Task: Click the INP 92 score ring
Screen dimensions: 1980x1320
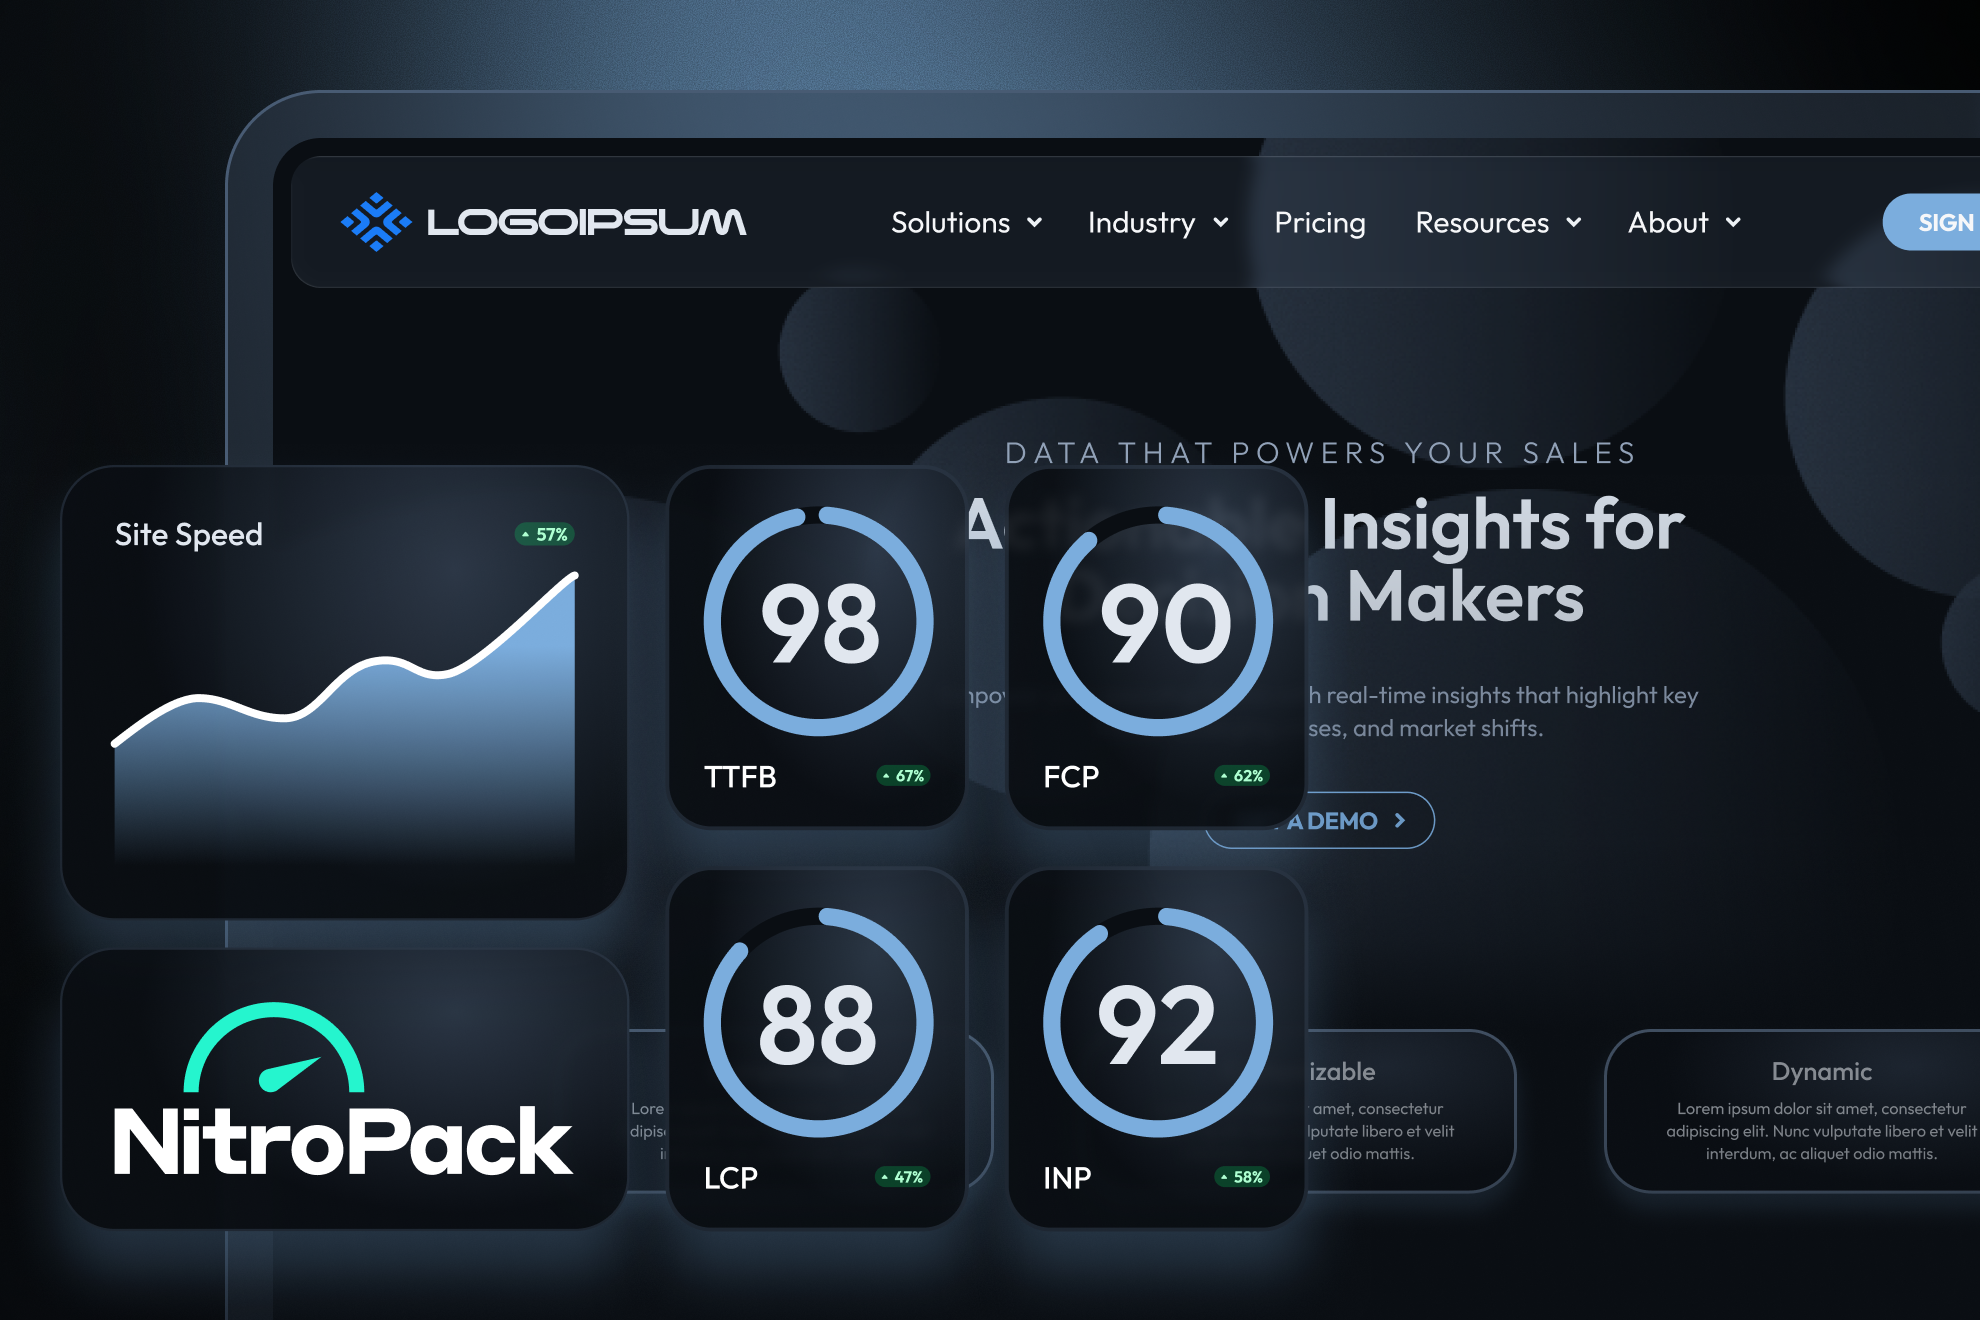Action: click(x=1157, y=1023)
